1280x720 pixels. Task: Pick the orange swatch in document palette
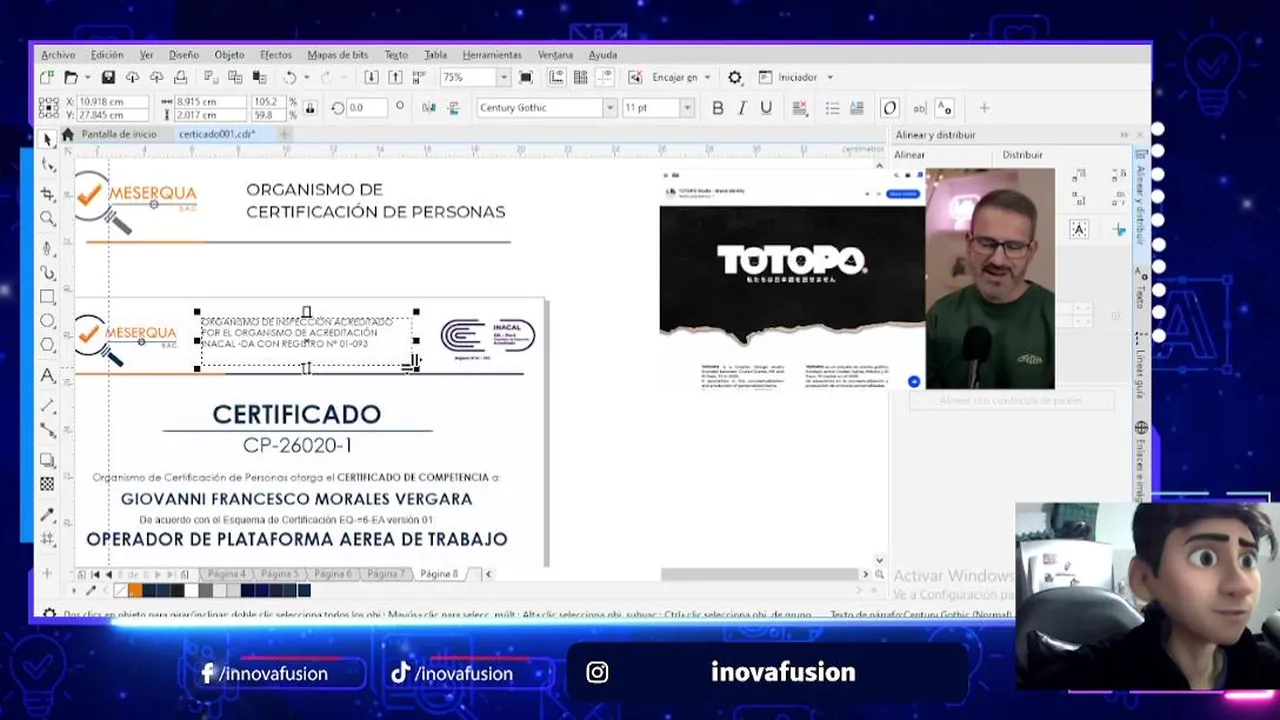tap(135, 590)
